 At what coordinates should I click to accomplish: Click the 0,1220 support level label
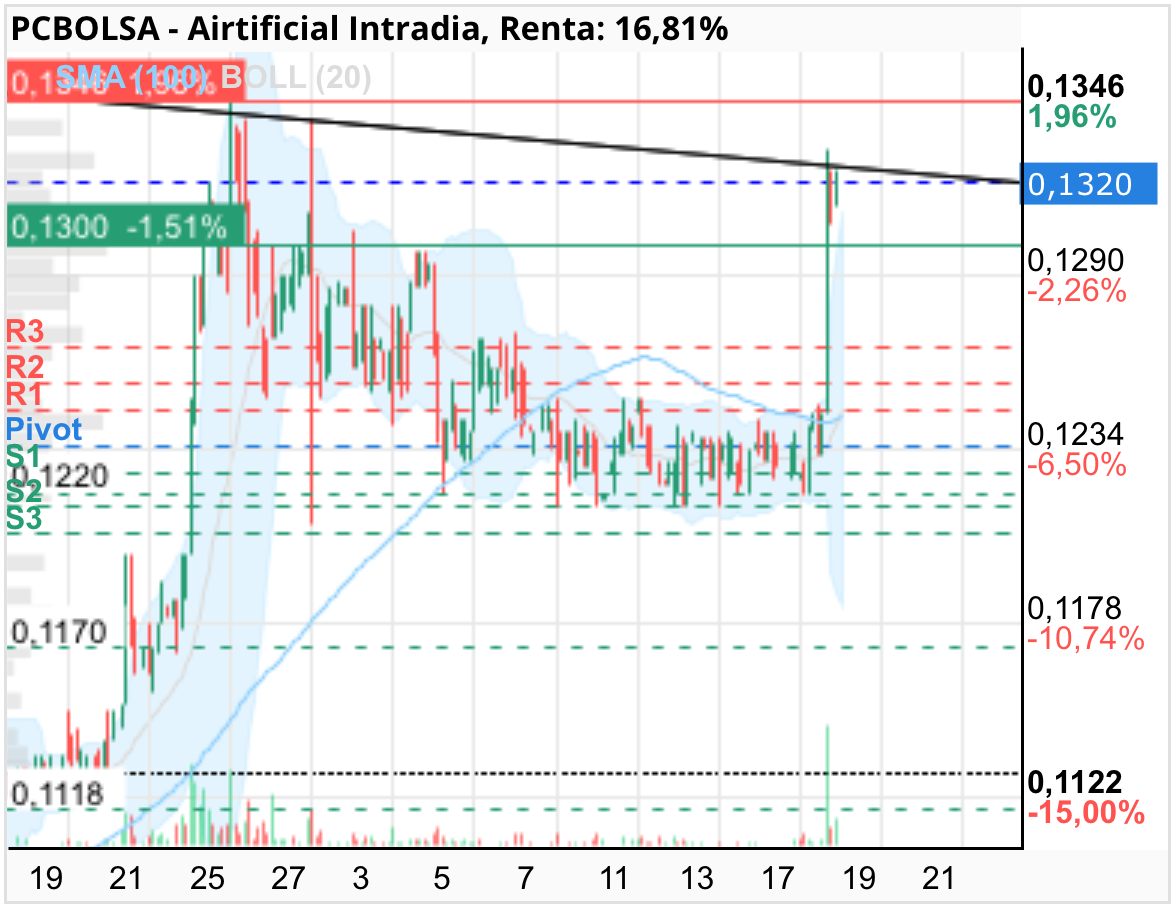(61, 476)
